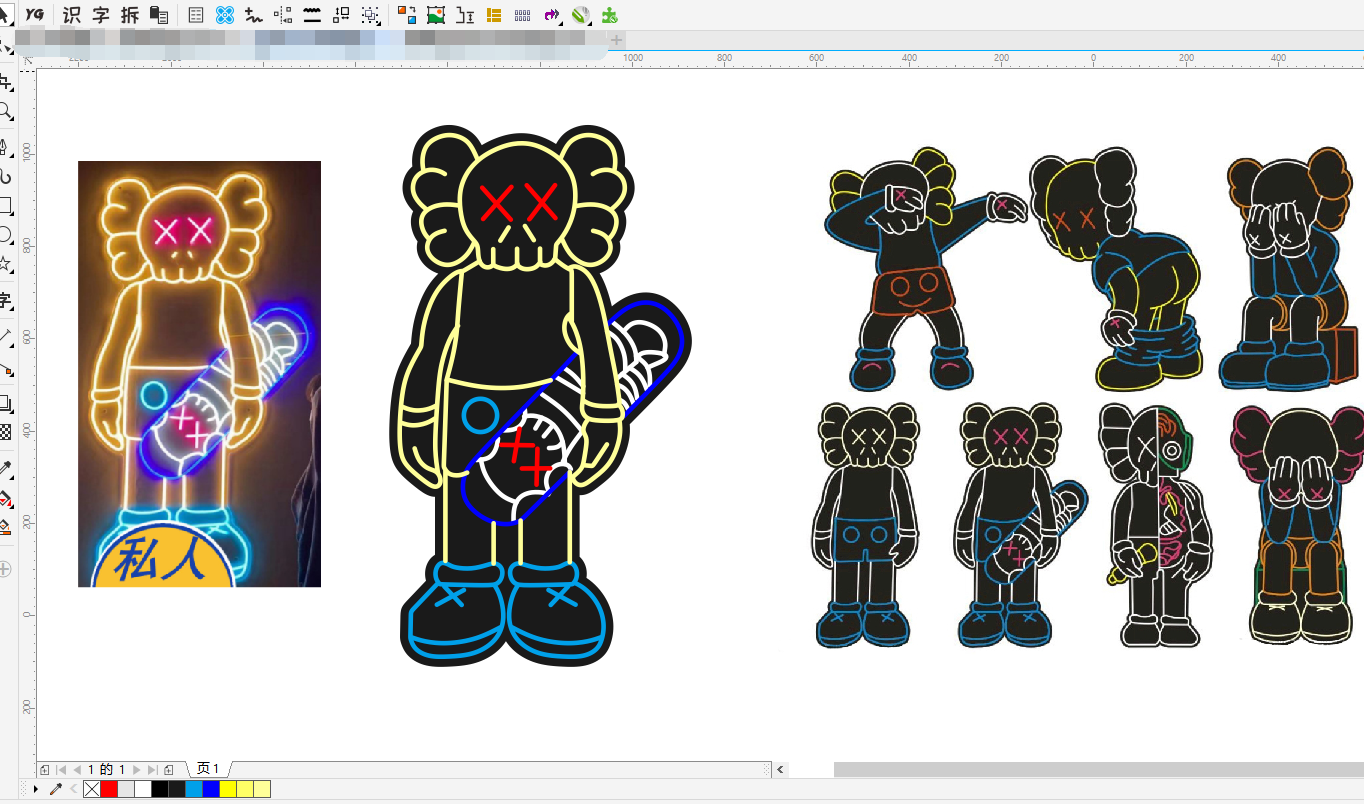Image resolution: width=1364 pixels, height=804 pixels.
Task: Select the Rectangle tool
Action: tap(6, 206)
